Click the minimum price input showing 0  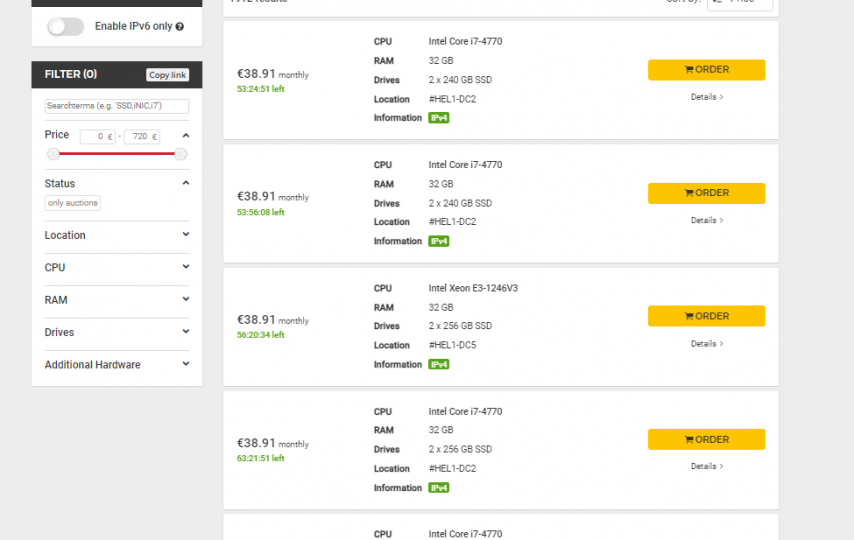[97, 136]
